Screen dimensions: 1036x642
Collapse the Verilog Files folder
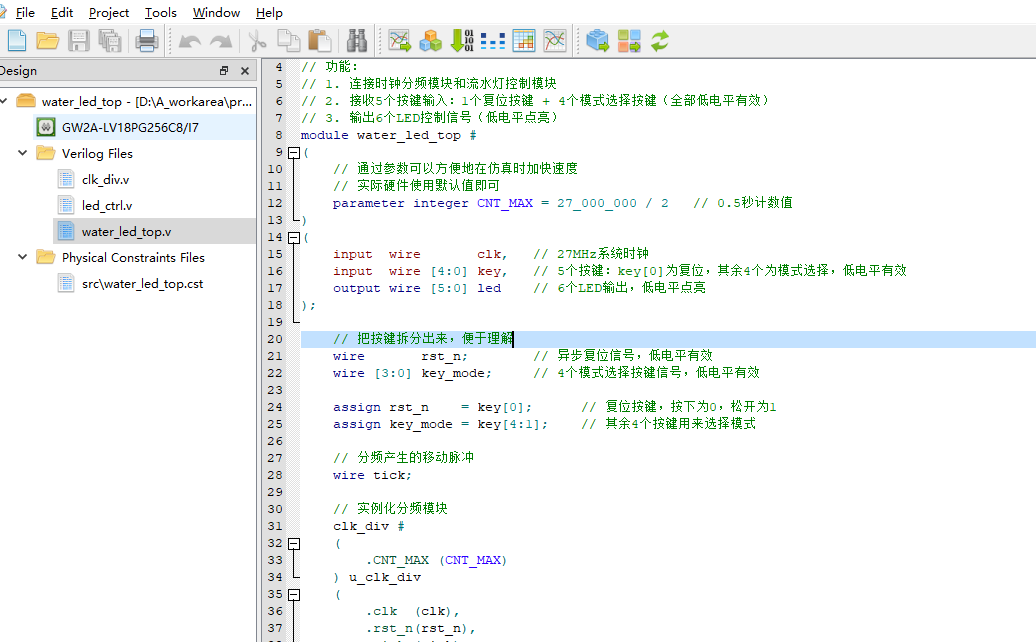click(22, 153)
